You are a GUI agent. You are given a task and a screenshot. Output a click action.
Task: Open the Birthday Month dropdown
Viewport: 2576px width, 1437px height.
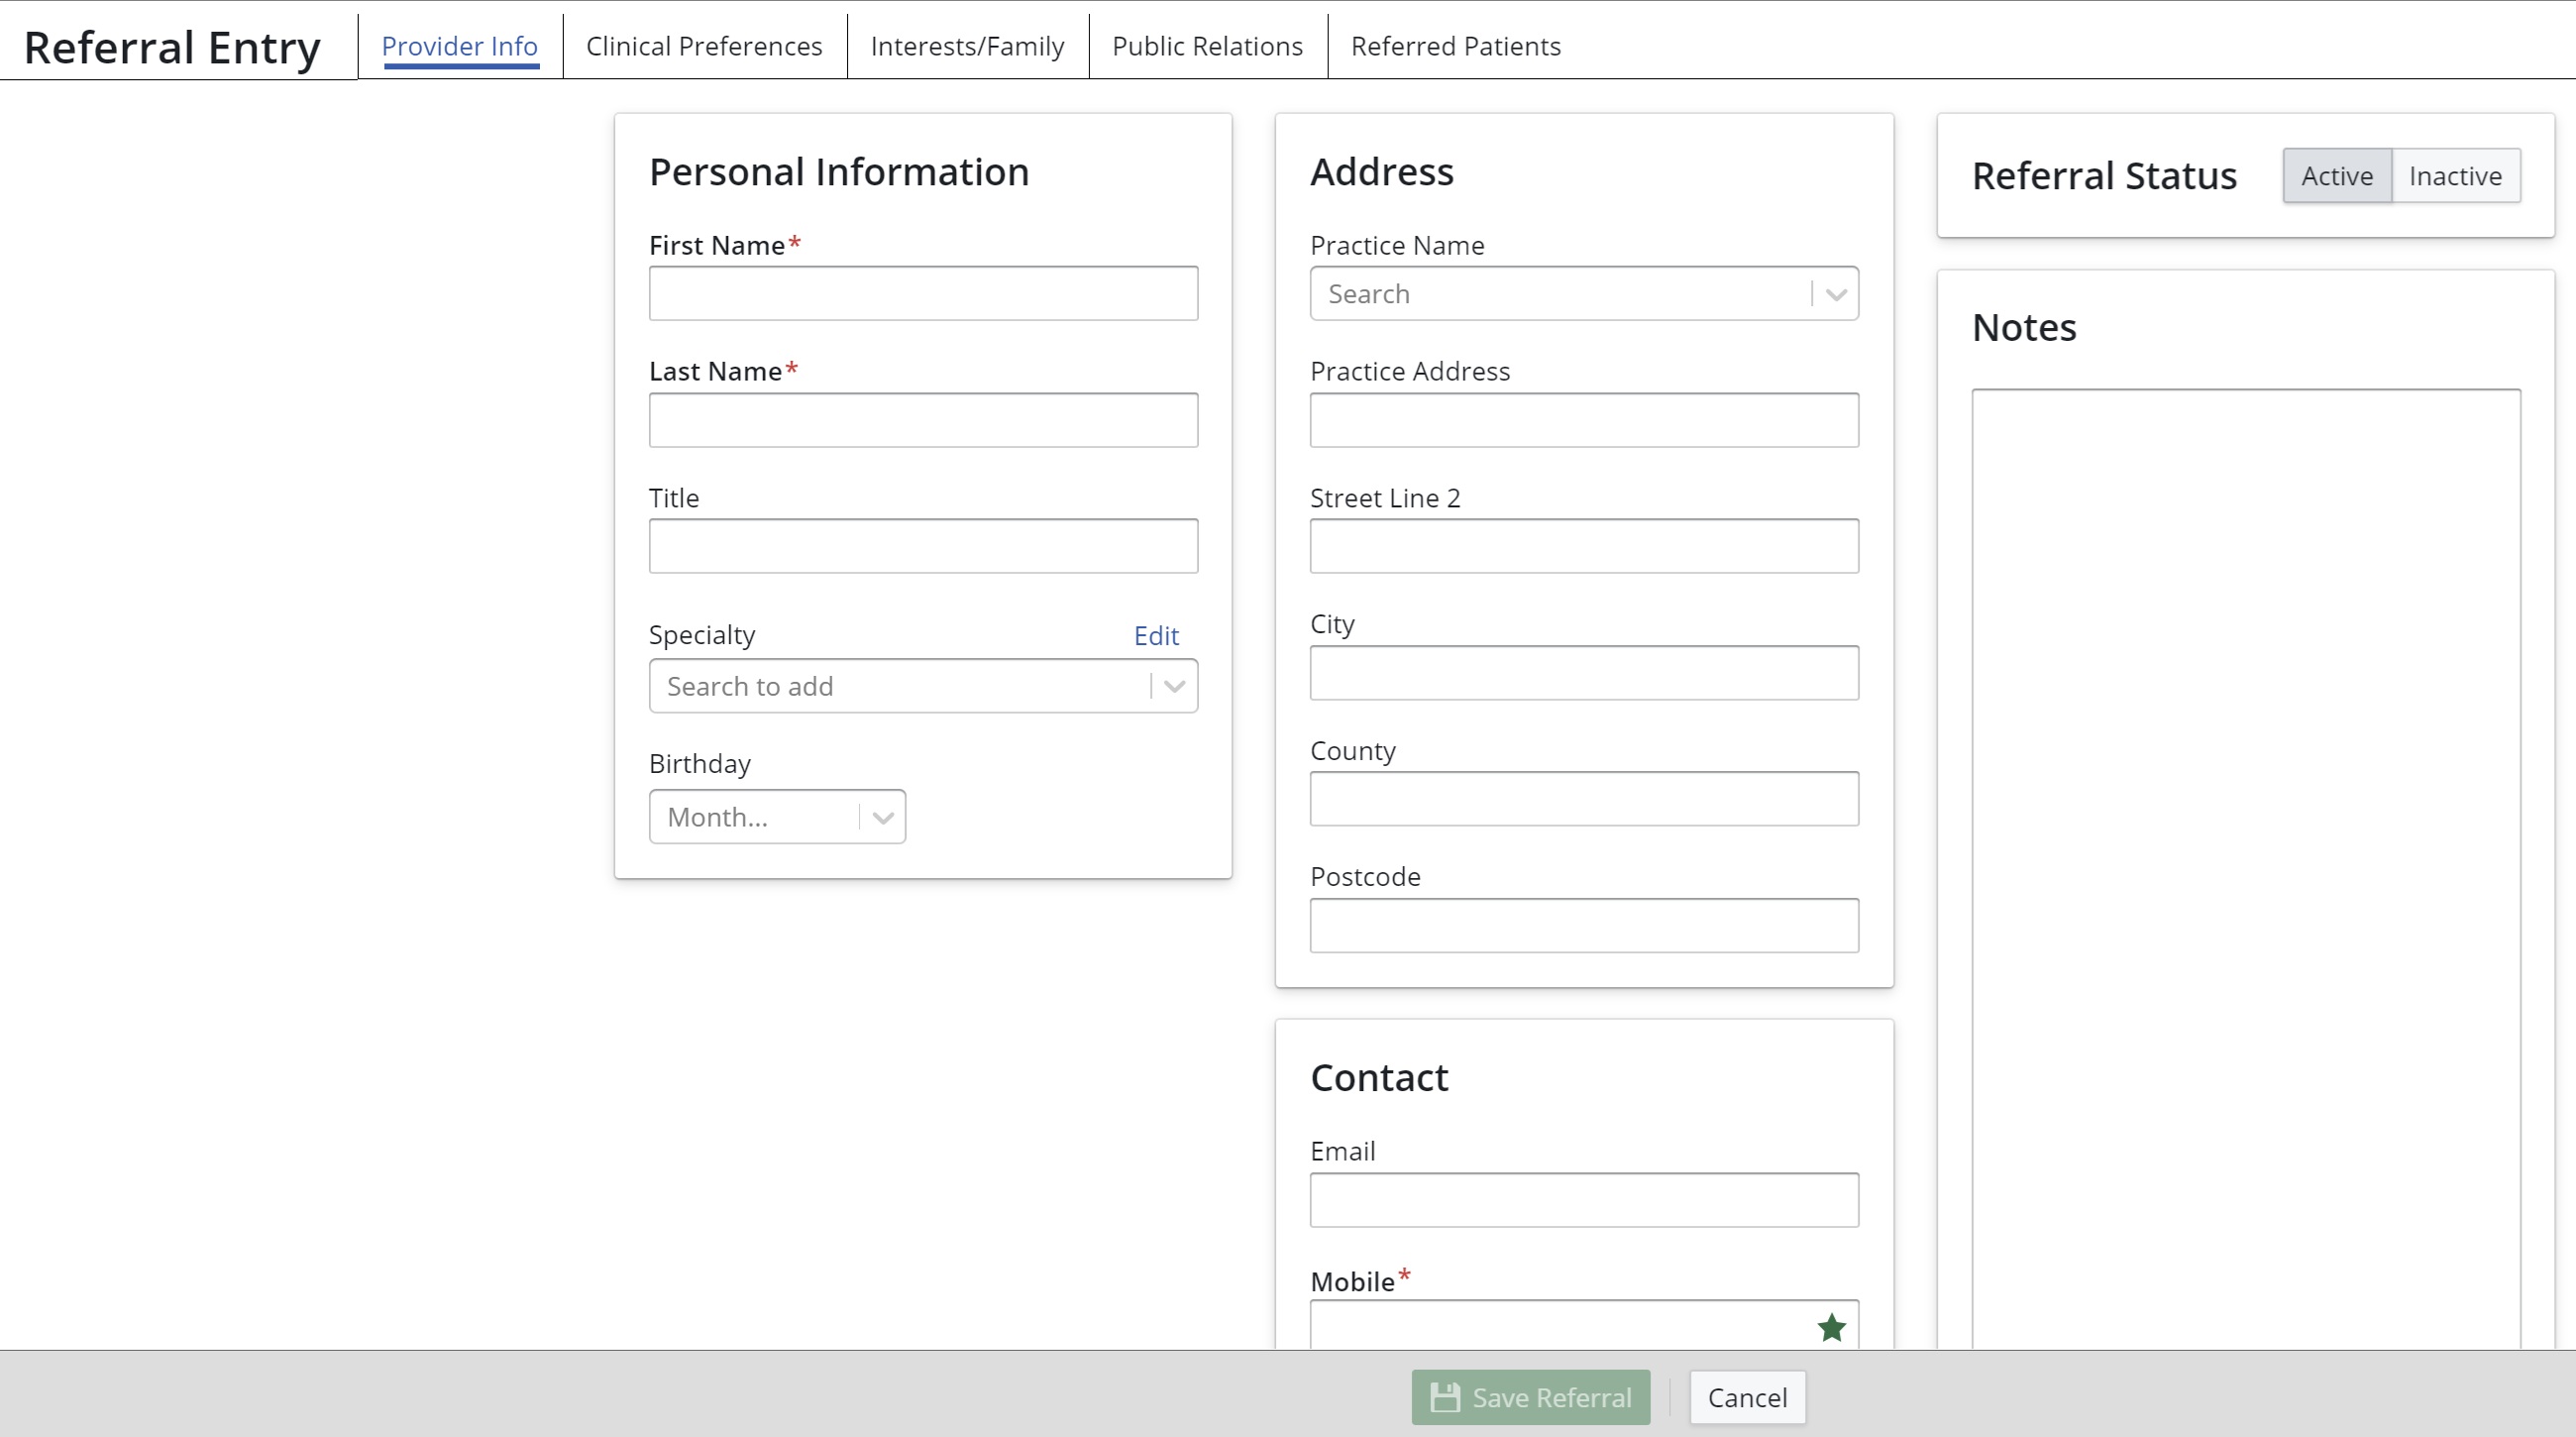pyautogui.click(x=777, y=817)
